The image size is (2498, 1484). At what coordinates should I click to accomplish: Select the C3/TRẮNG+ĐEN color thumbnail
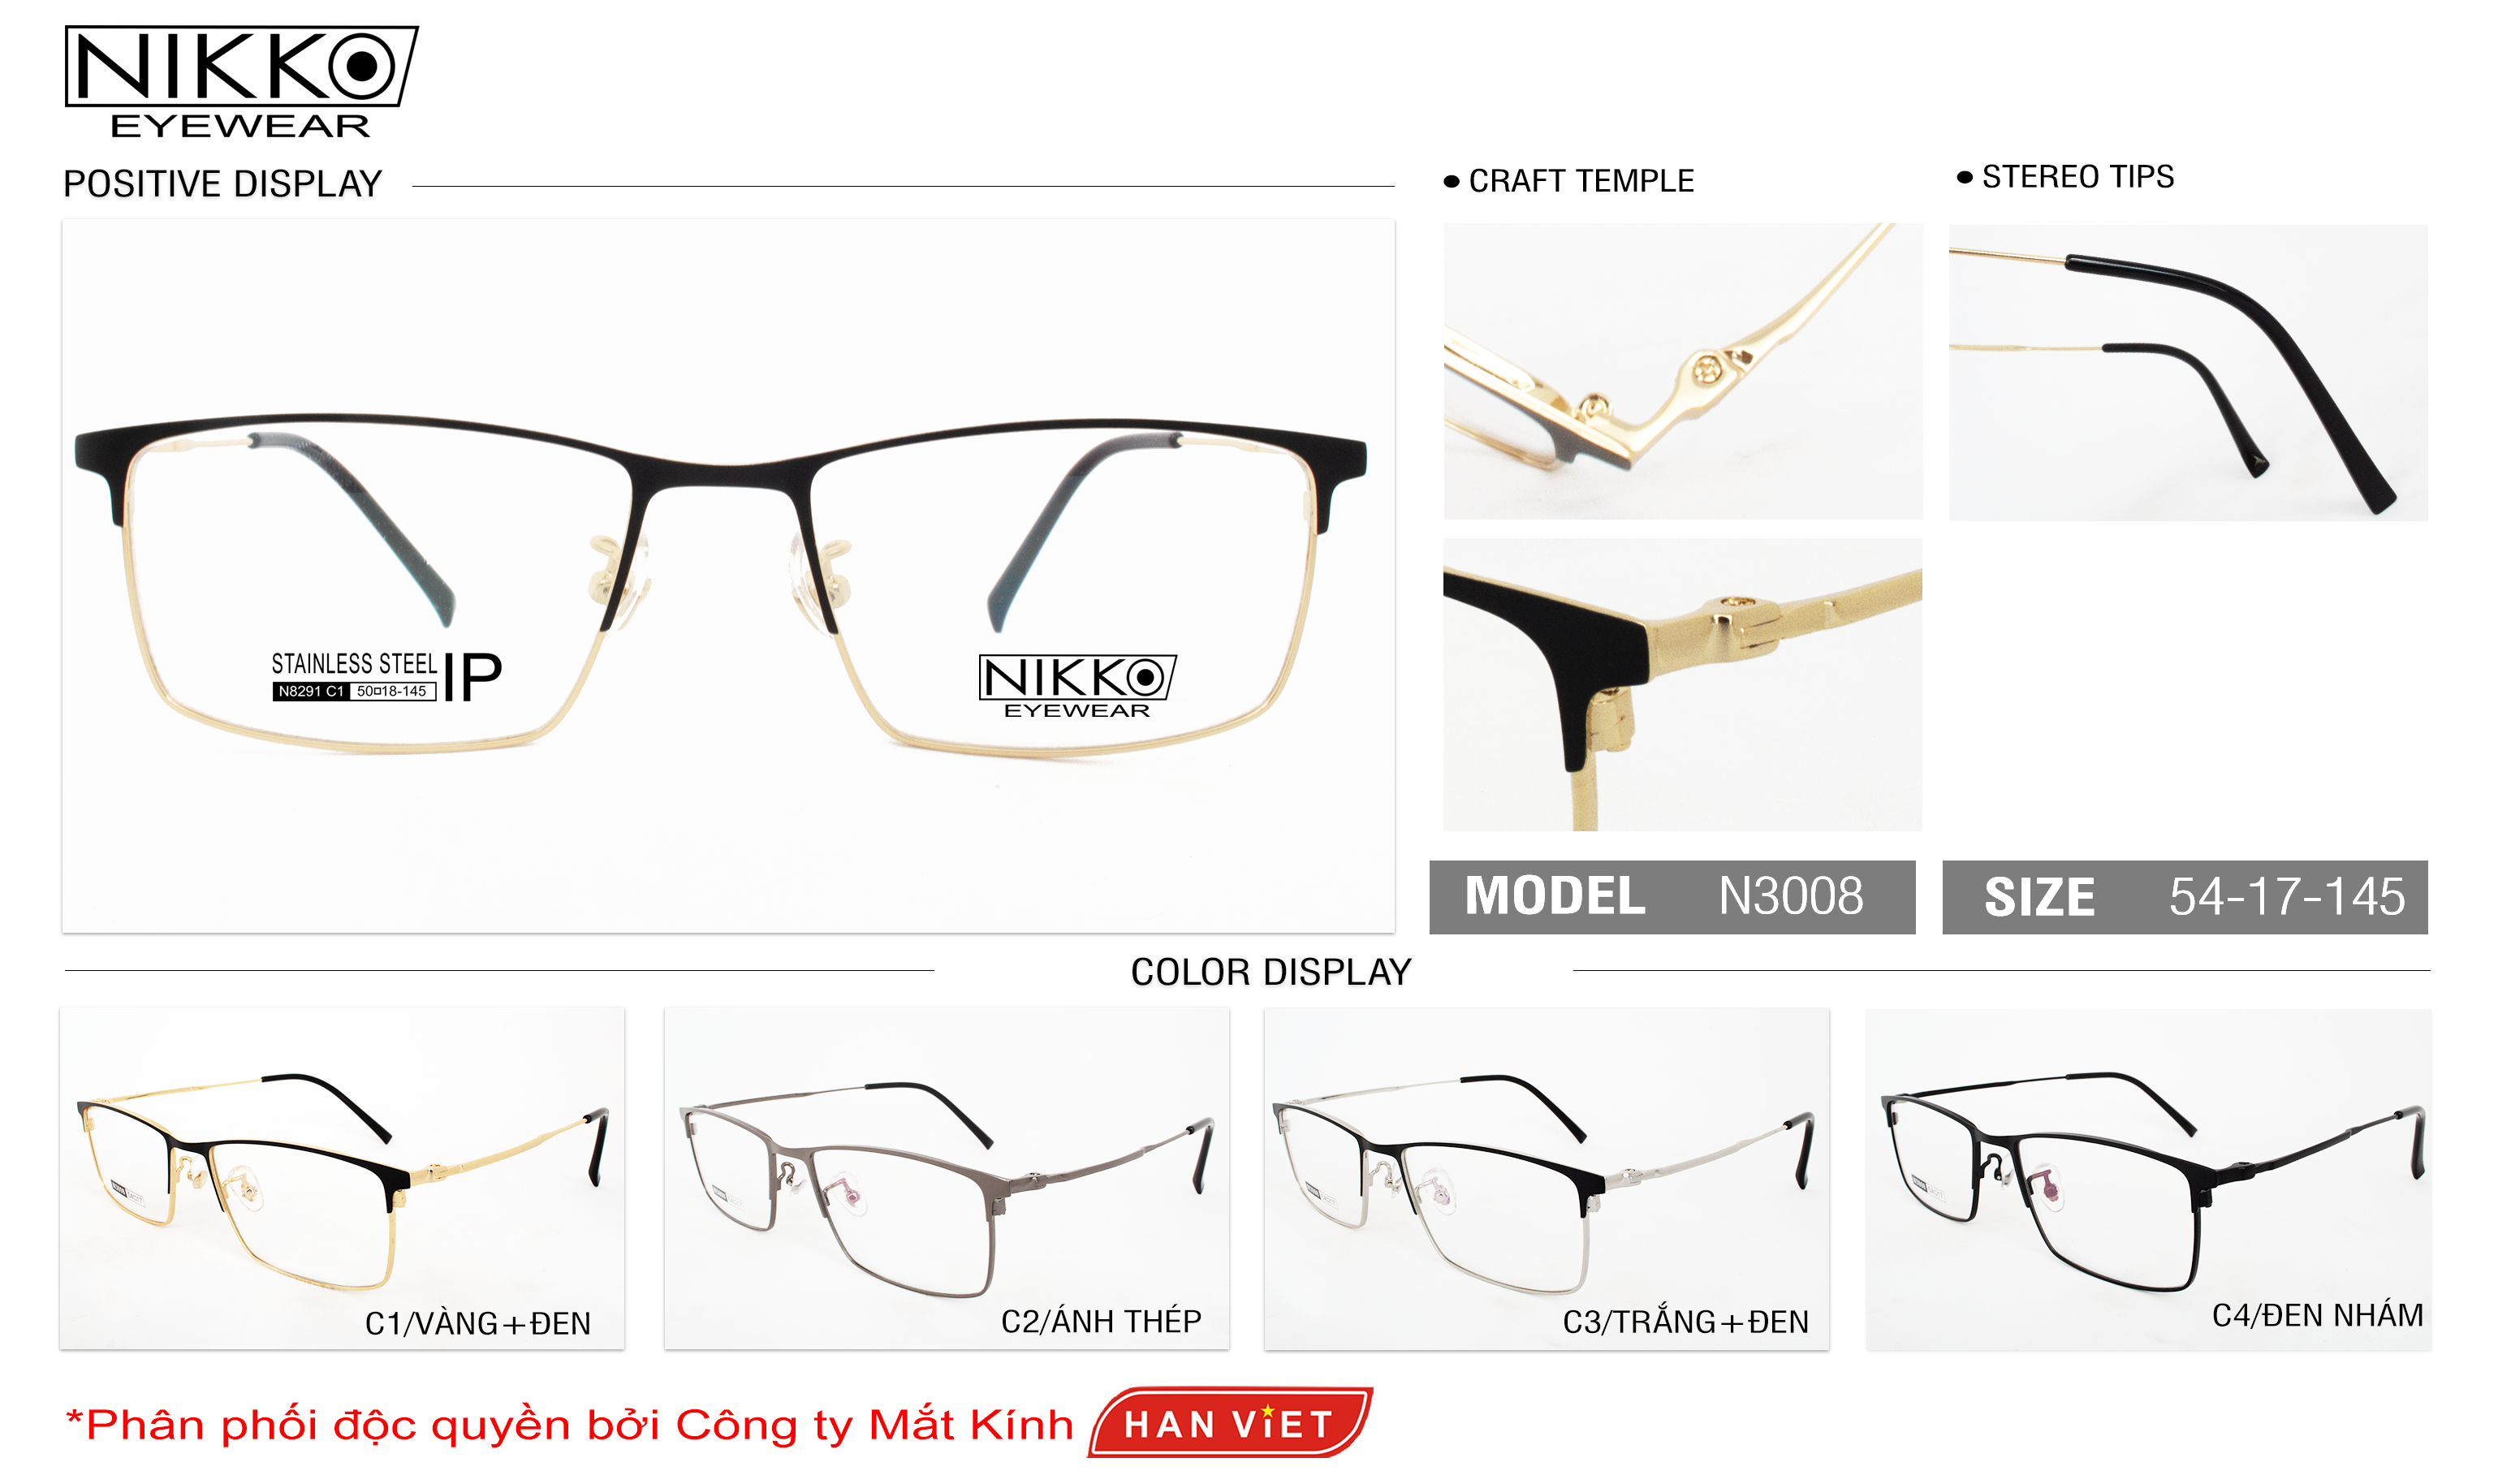click(x=1546, y=1178)
